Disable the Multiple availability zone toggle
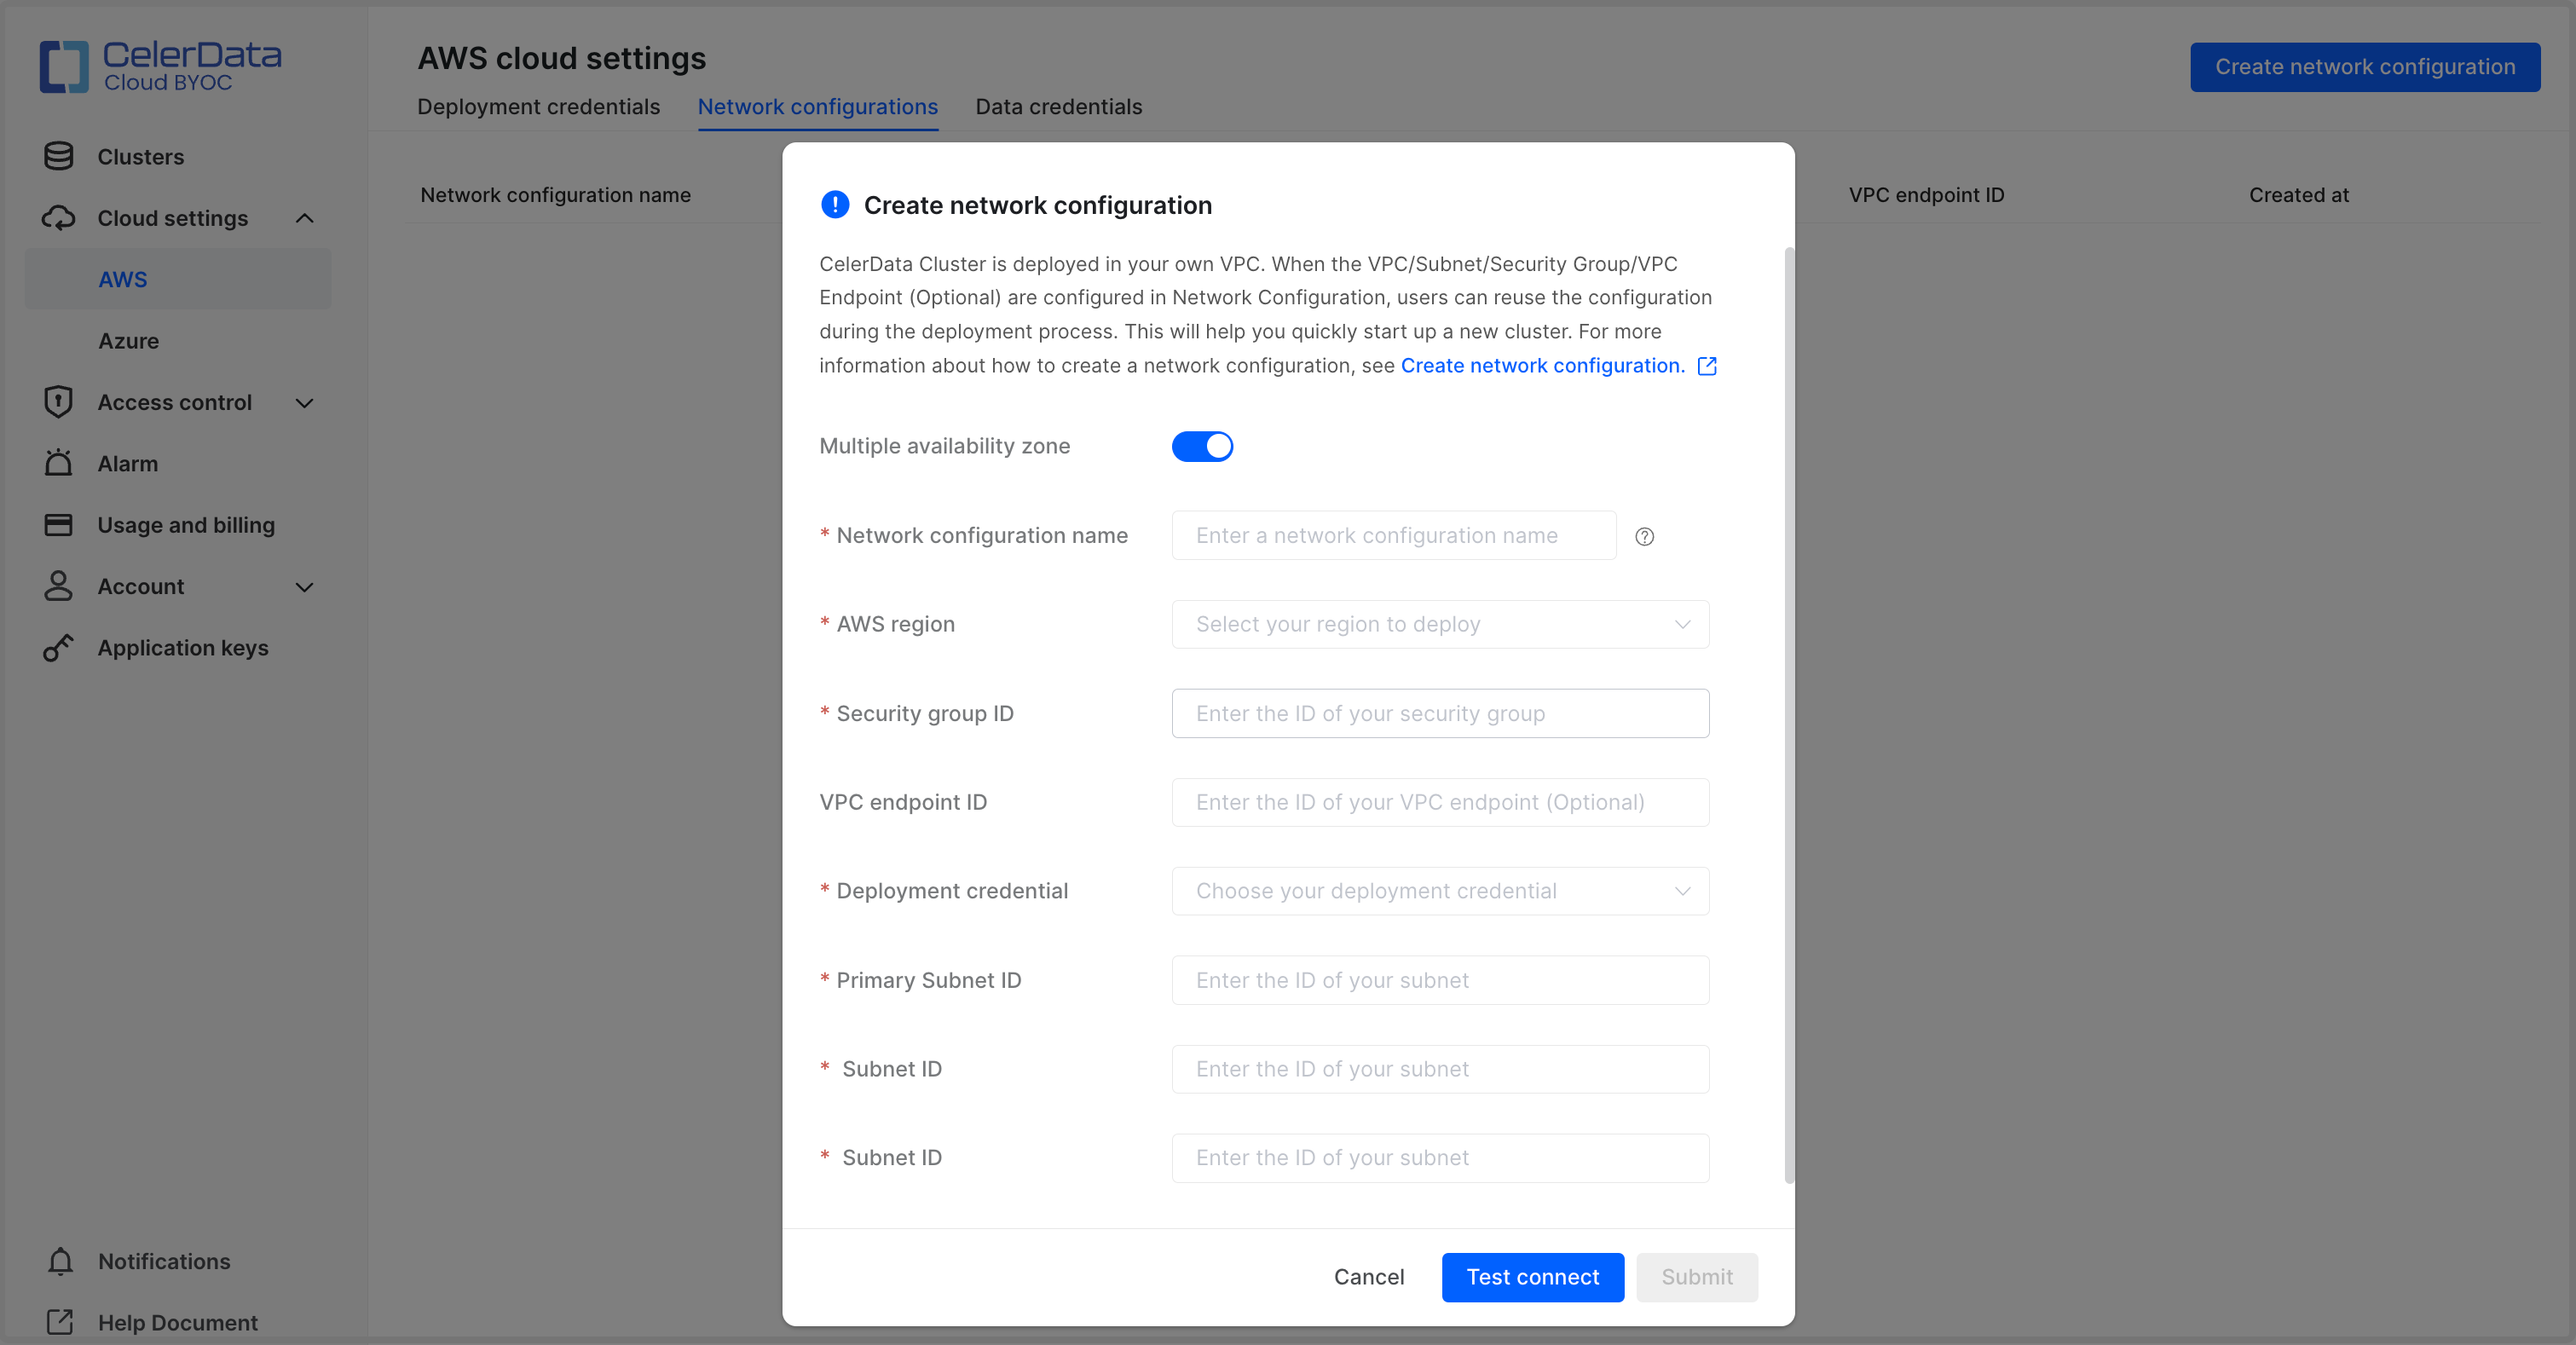The height and width of the screenshot is (1345, 2576). (x=1202, y=446)
